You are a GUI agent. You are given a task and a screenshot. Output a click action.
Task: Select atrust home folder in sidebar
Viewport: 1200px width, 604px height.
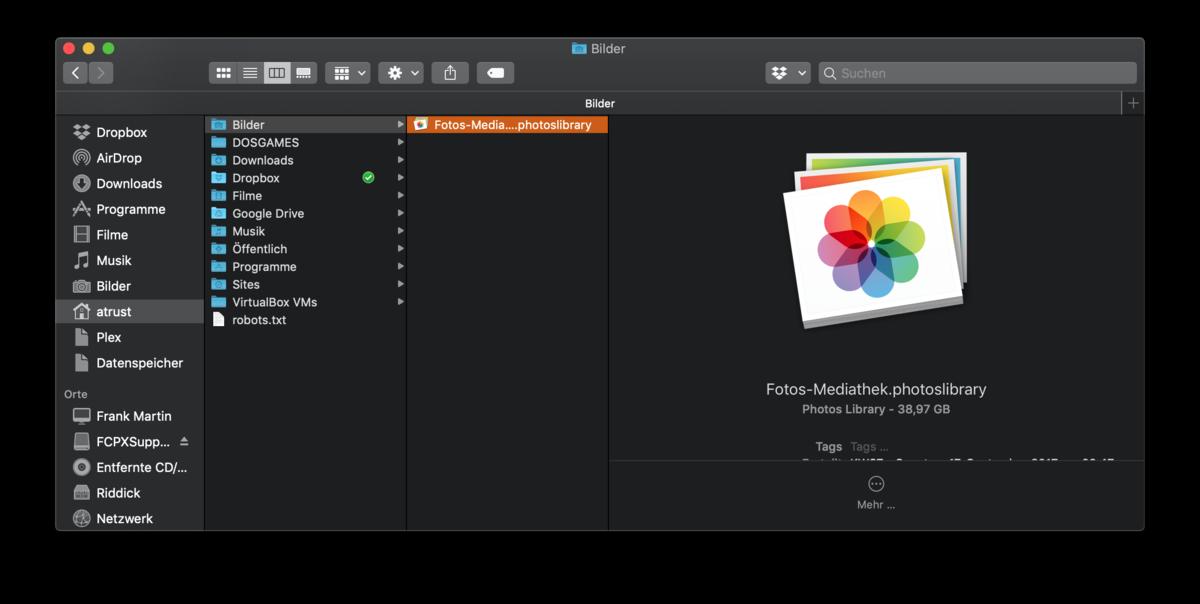(x=129, y=312)
